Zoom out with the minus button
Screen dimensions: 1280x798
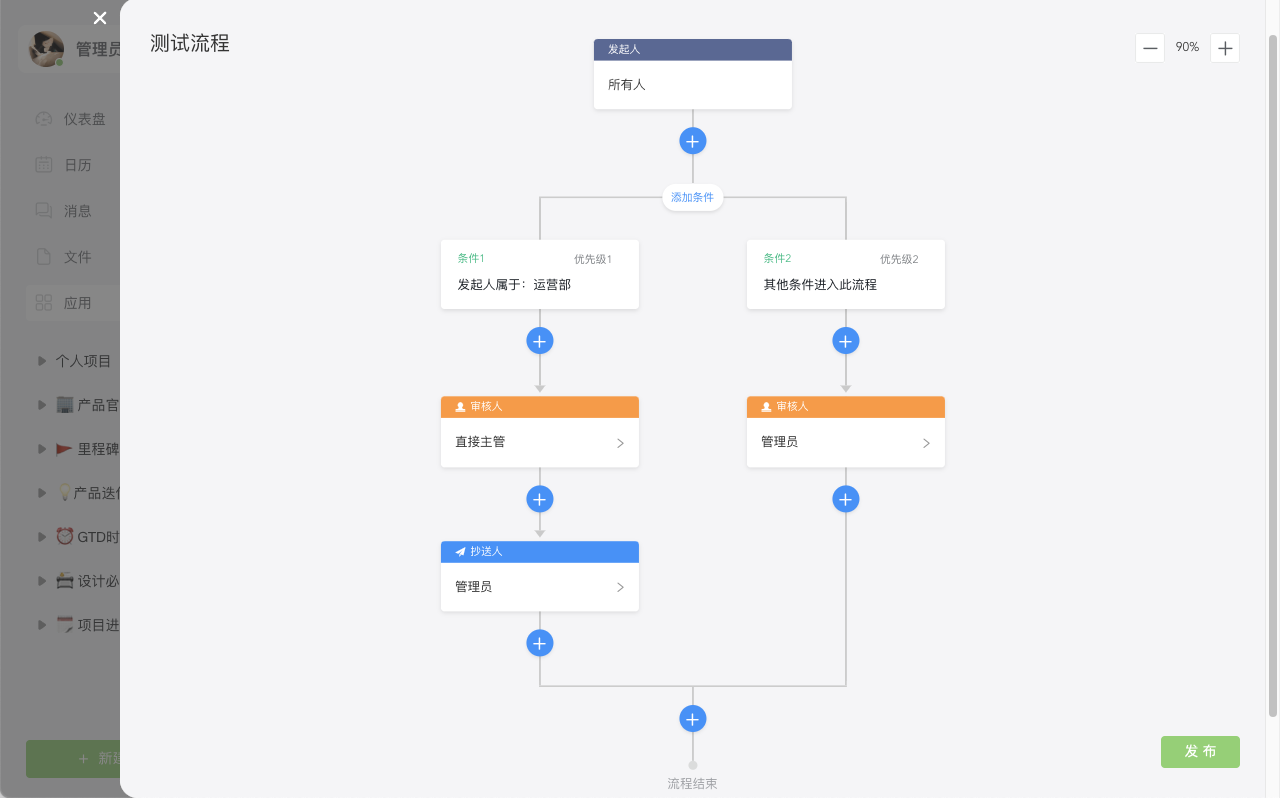pos(1150,48)
